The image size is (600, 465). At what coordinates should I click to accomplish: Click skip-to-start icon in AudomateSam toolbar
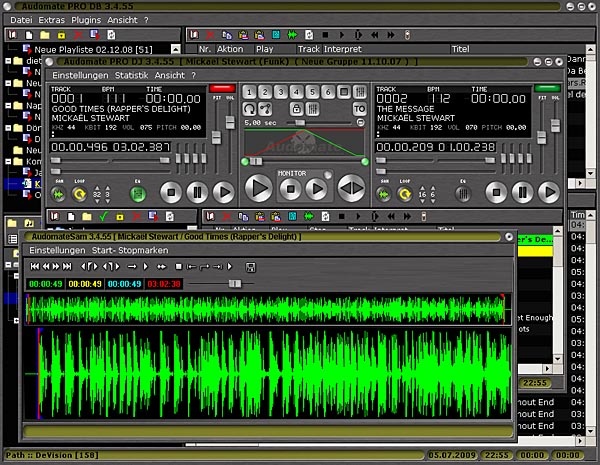click(x=35, y=266)
